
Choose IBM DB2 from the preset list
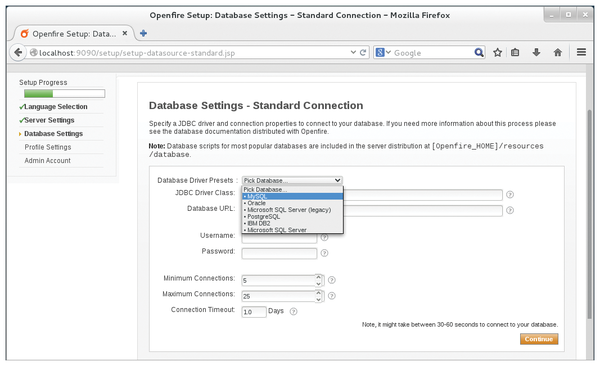pyautogui.click(x=292, y=223)
